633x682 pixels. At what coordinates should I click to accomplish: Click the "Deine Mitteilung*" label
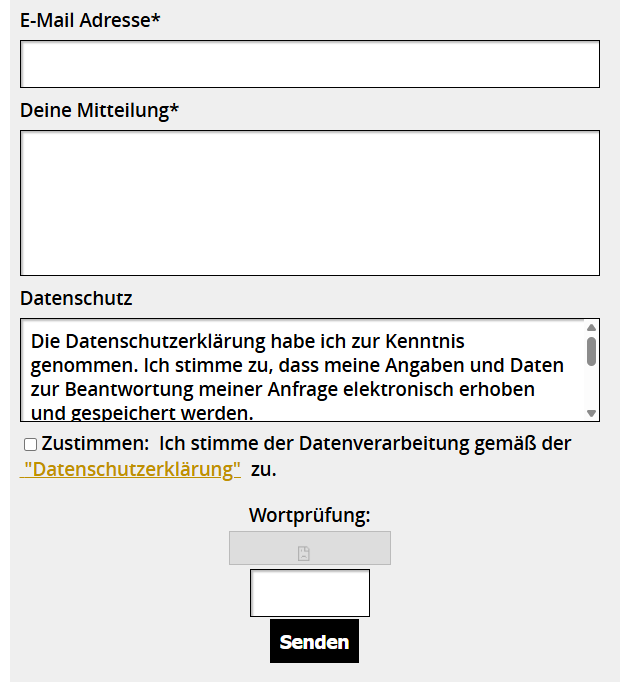tap(99, 110)
